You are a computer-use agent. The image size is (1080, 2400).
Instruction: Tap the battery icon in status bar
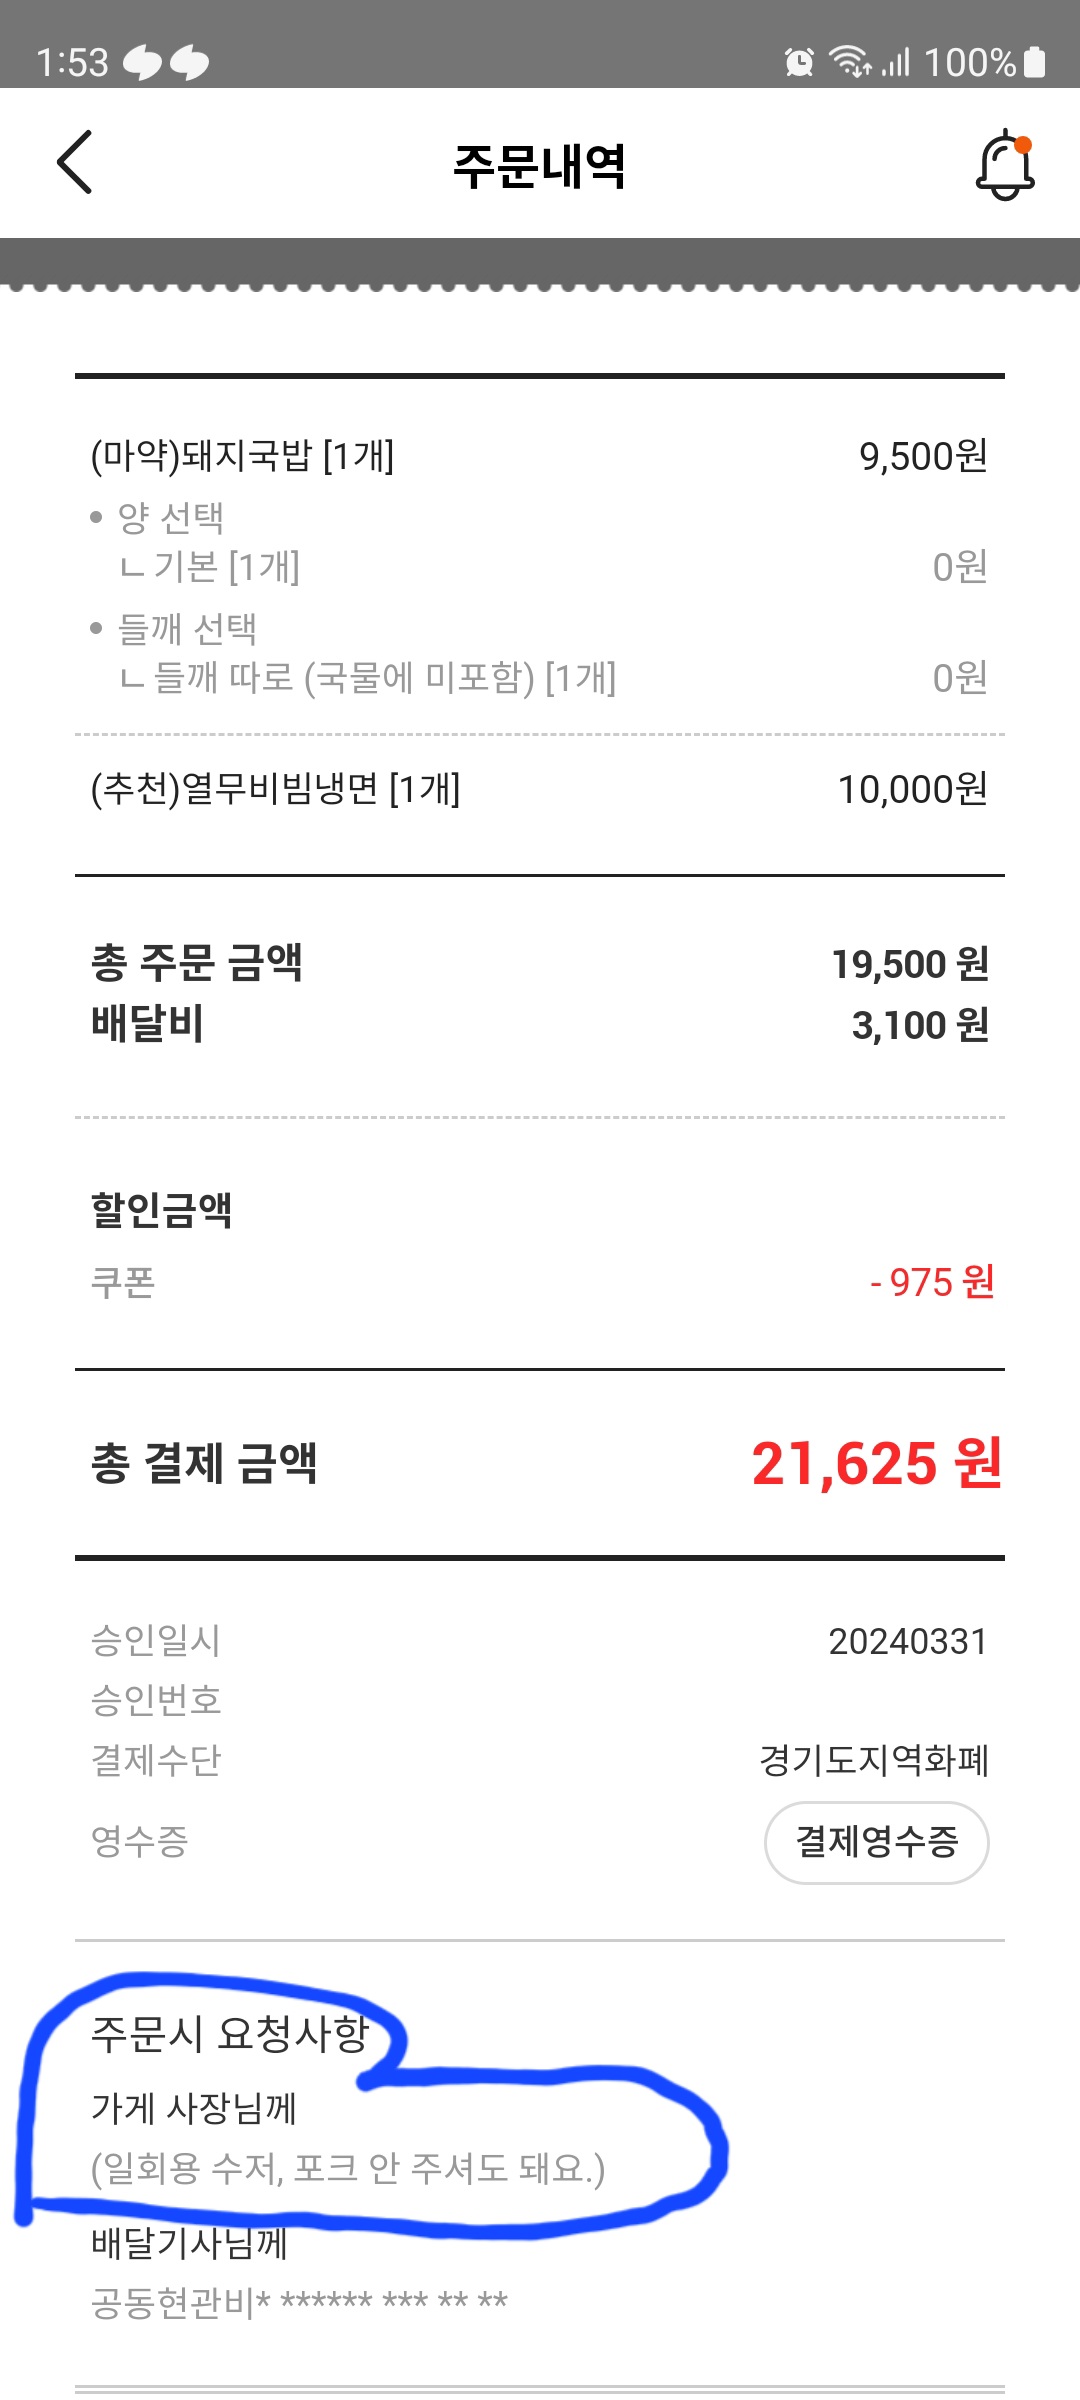pos(1036,62)
